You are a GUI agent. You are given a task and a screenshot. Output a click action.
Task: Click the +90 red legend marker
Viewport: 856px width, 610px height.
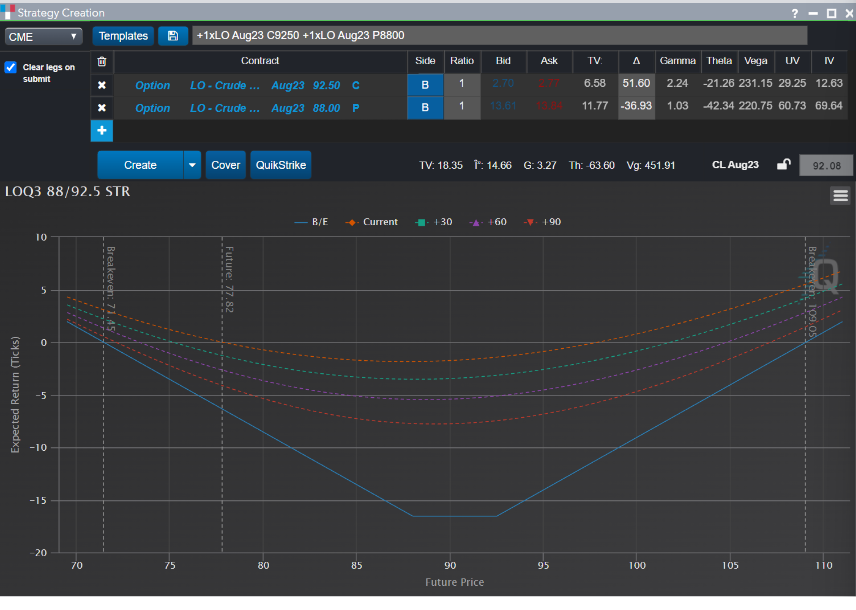click(x=529, y=222)
